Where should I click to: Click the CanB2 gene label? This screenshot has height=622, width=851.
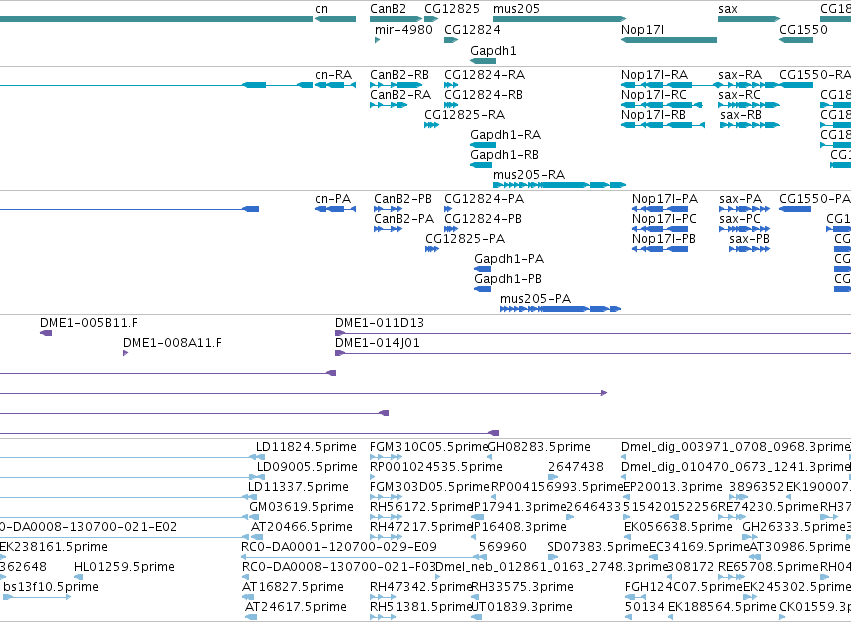(x=388, y=9)
